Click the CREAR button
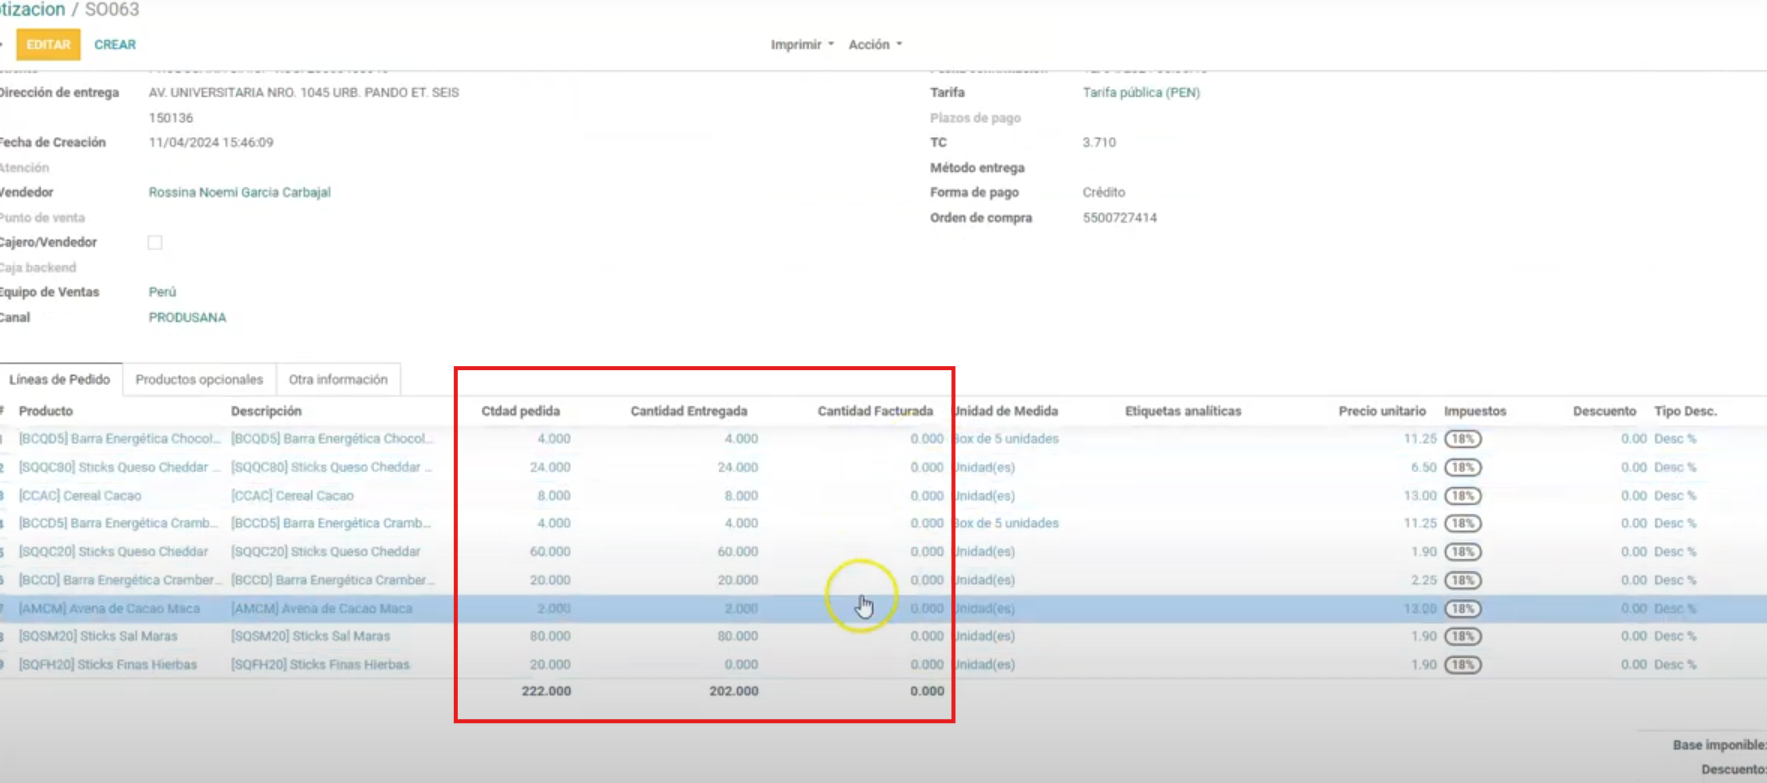The image size is (1767, 783). click(x=115, y=45)
